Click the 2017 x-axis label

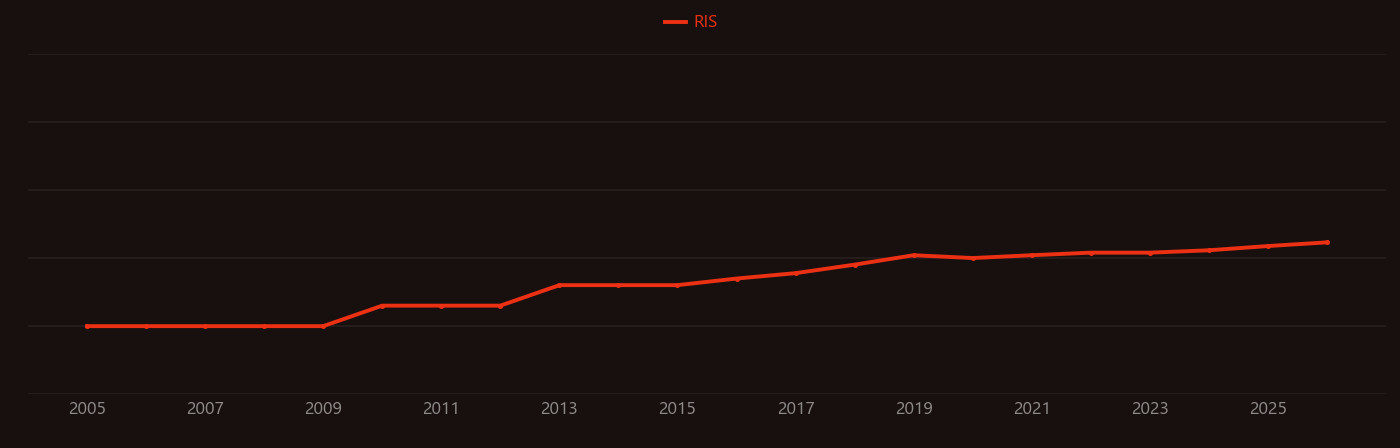pos(796,409)
